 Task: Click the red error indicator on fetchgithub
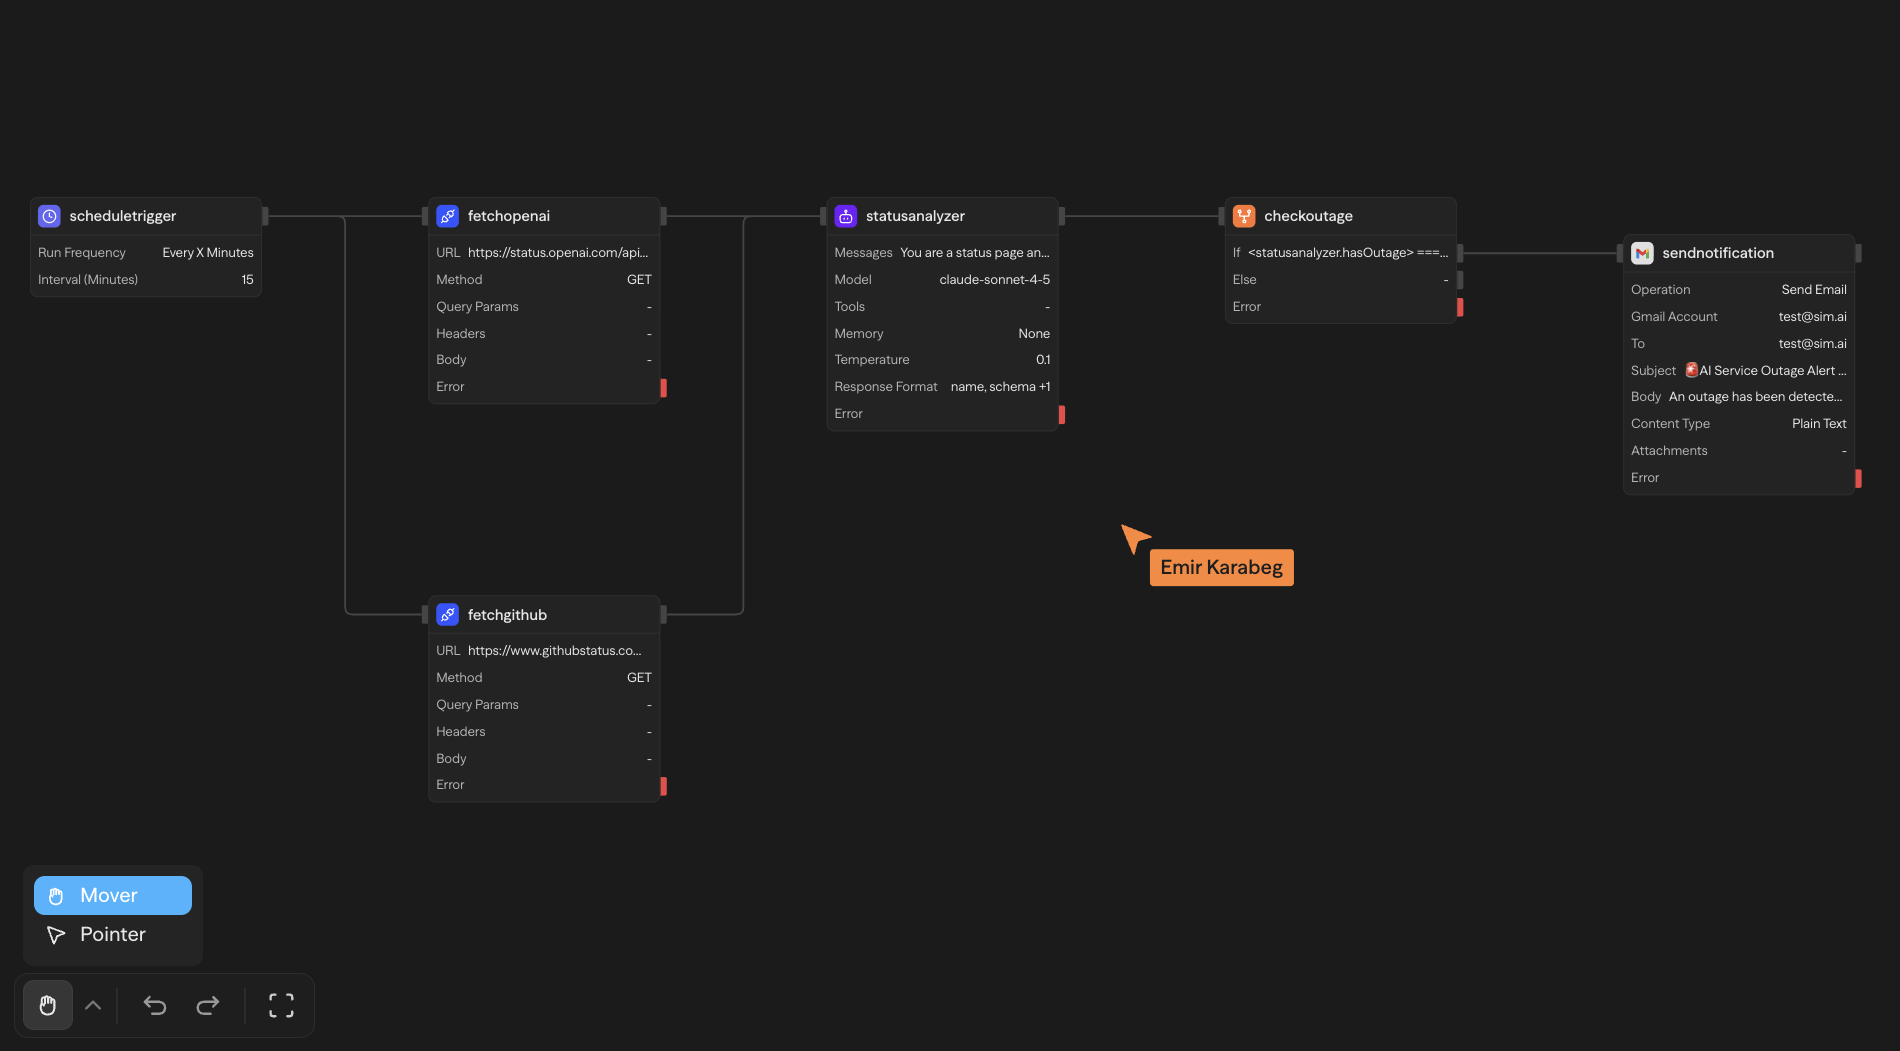[x=663, y=786]
